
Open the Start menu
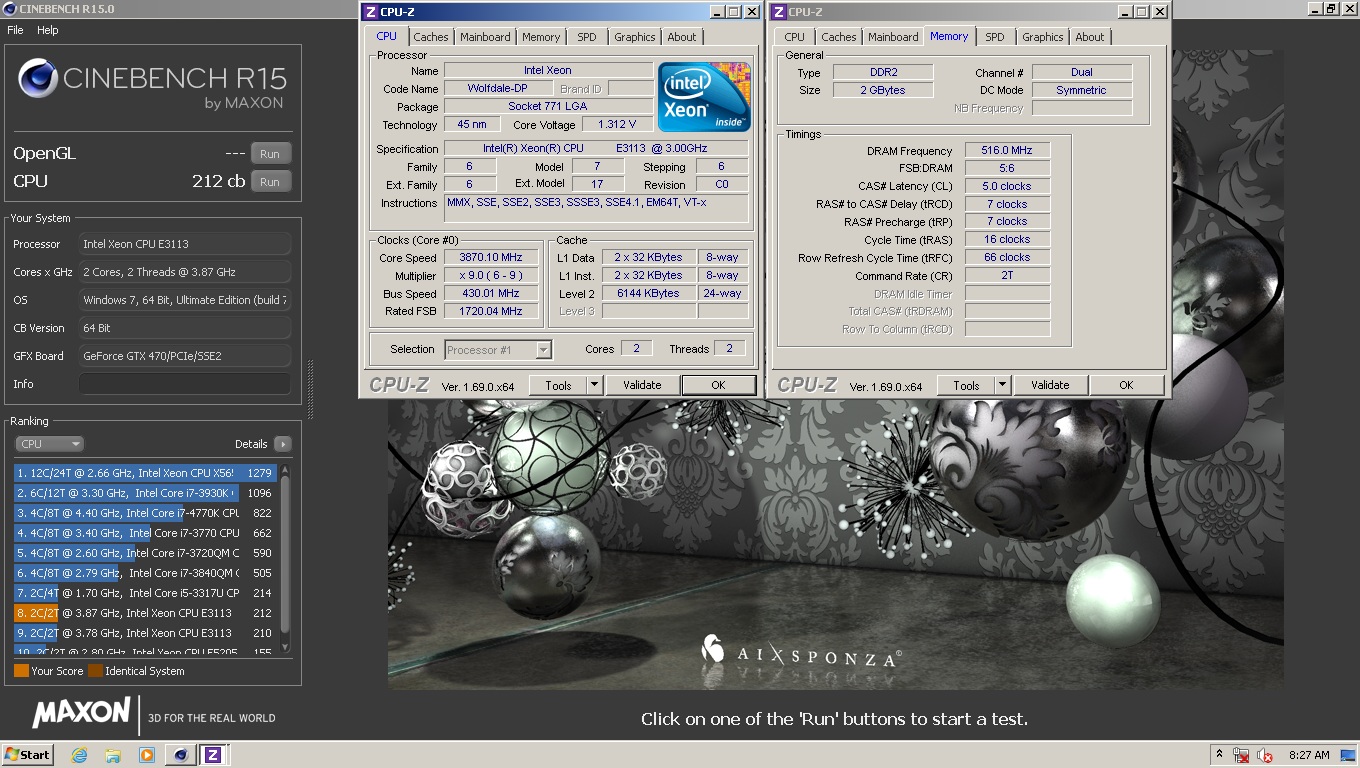click(28, 755)
